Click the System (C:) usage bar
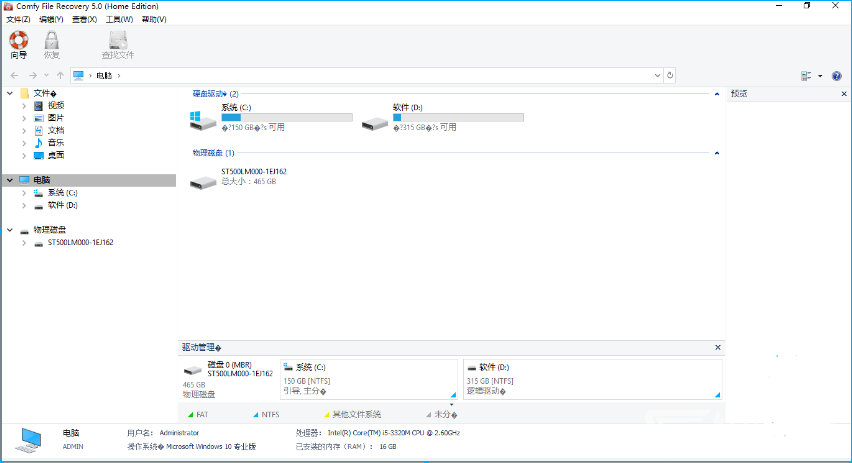 [287, 117]
